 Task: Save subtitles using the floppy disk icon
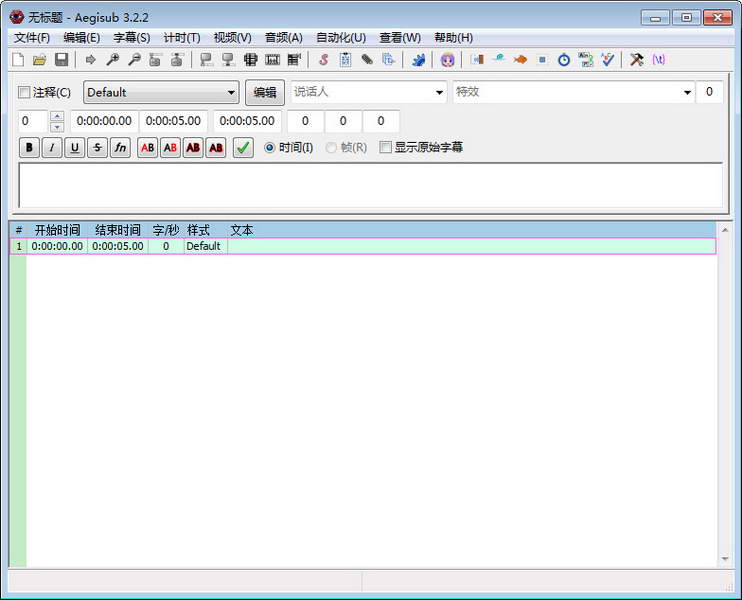coord(62,60)
